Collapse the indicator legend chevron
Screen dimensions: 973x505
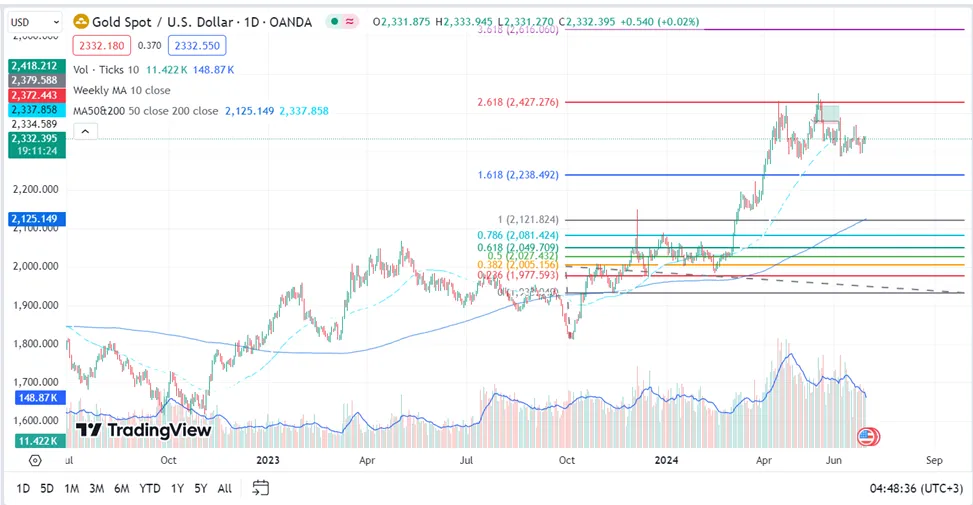[x=86, y=132]
